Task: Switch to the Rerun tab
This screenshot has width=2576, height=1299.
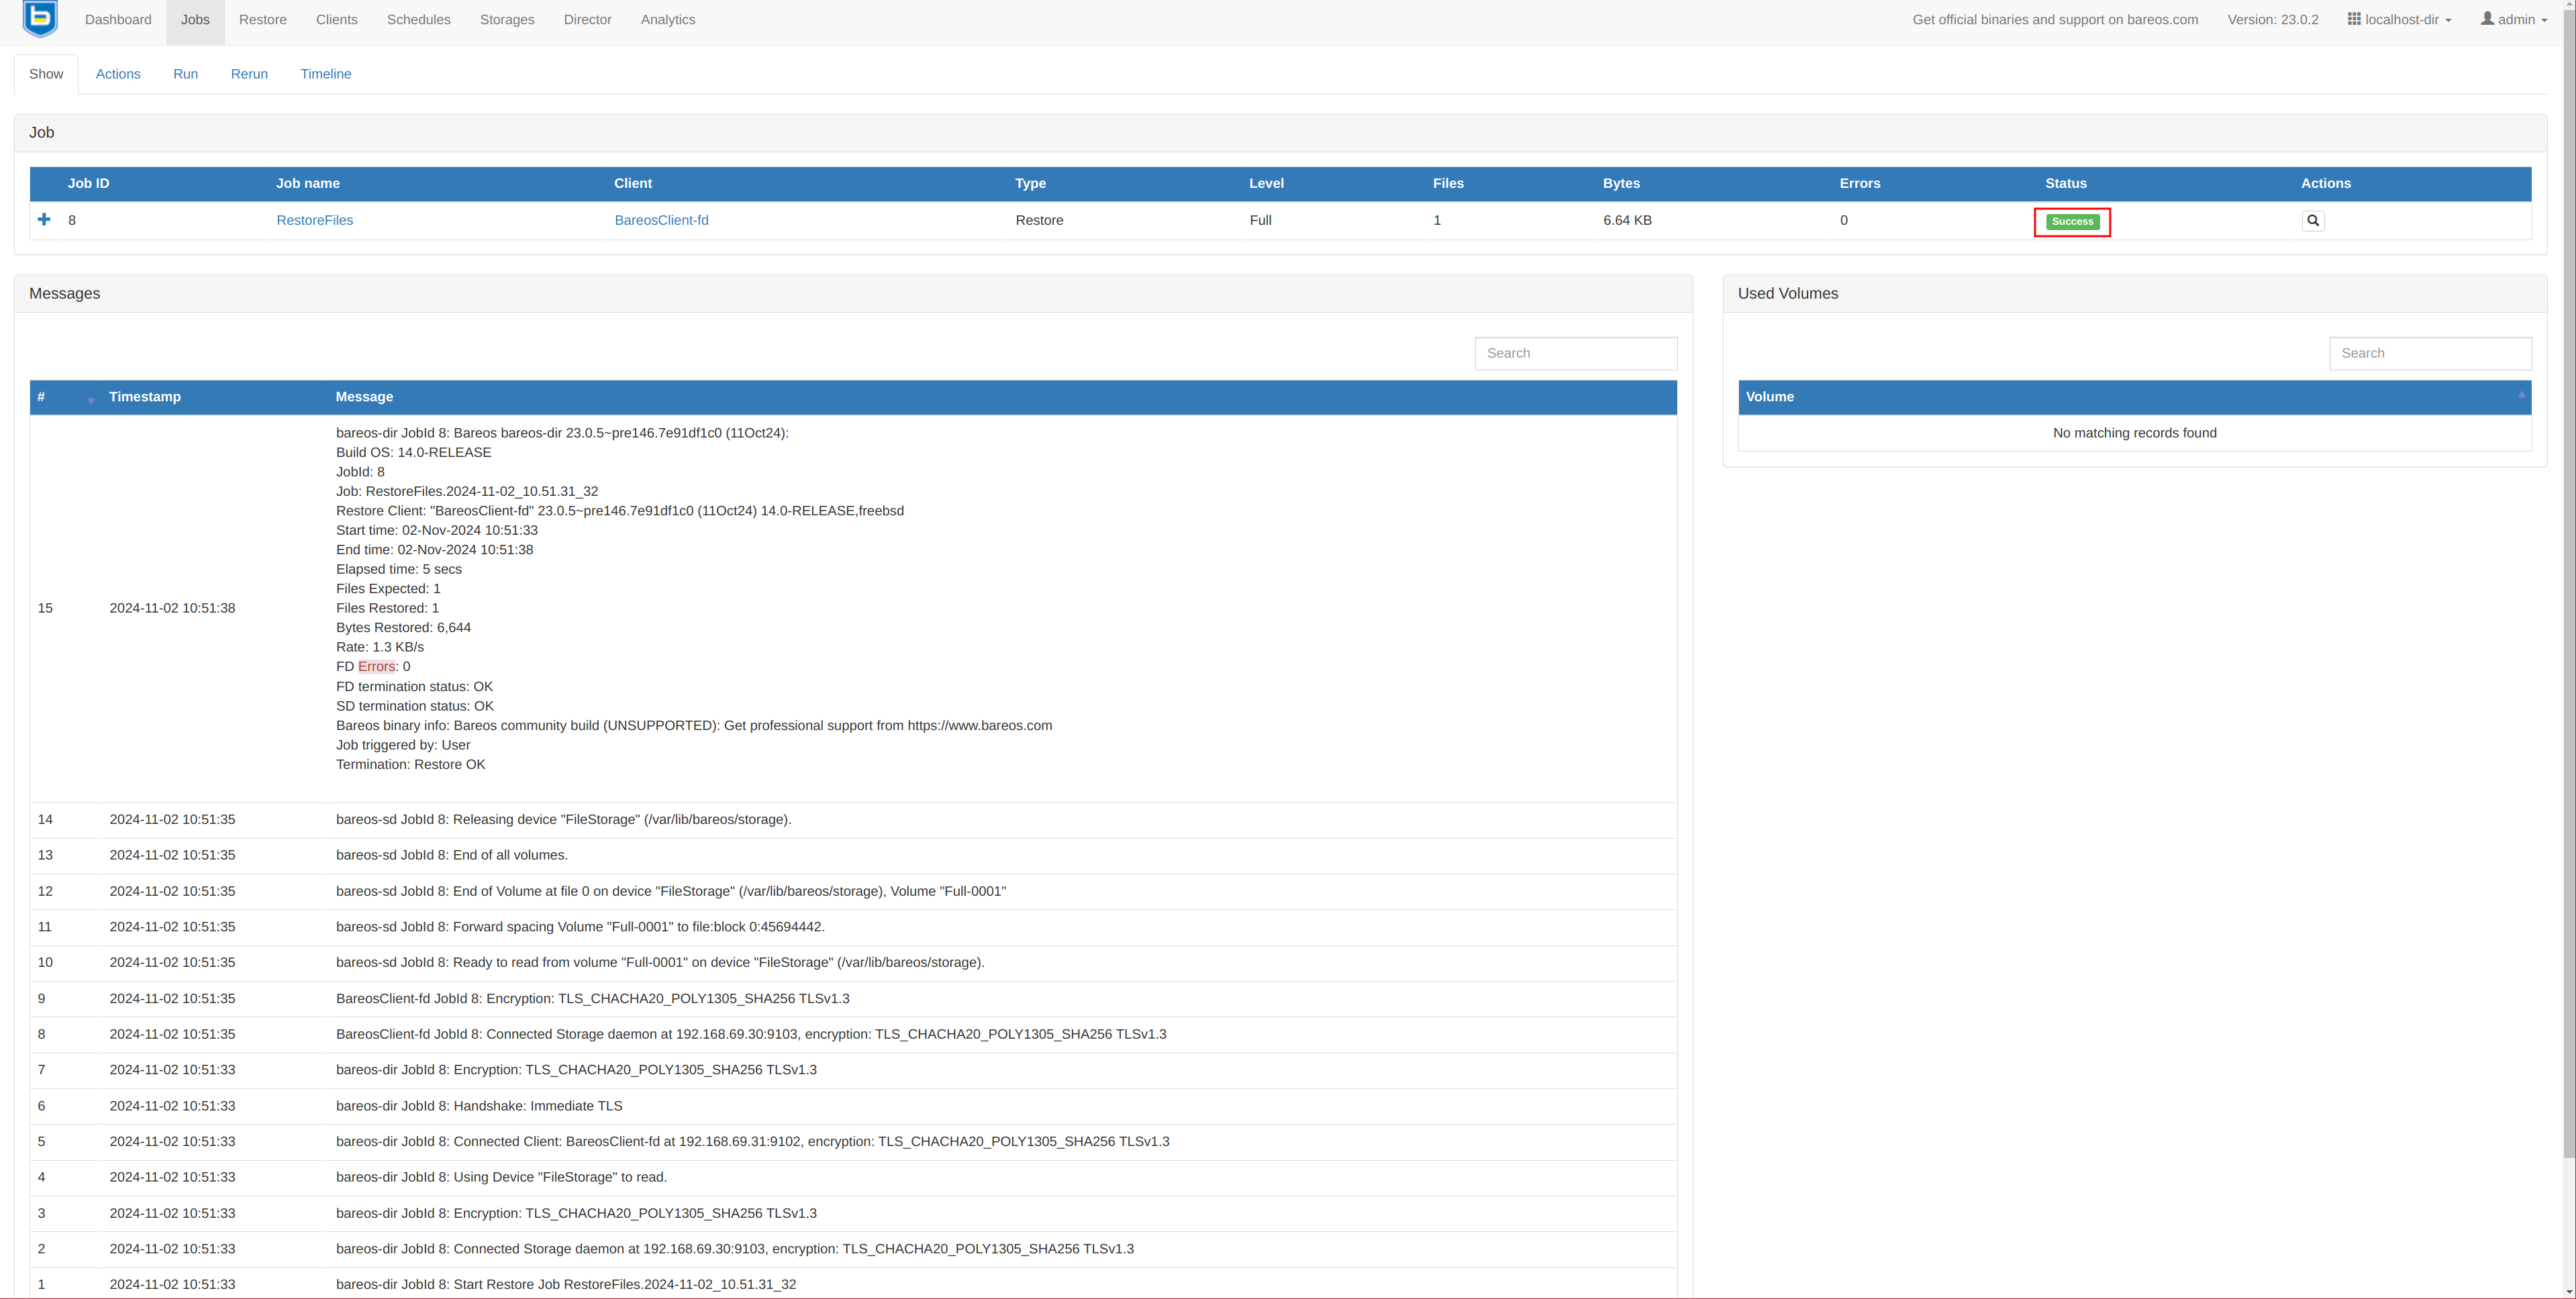Action: [249, 74]
